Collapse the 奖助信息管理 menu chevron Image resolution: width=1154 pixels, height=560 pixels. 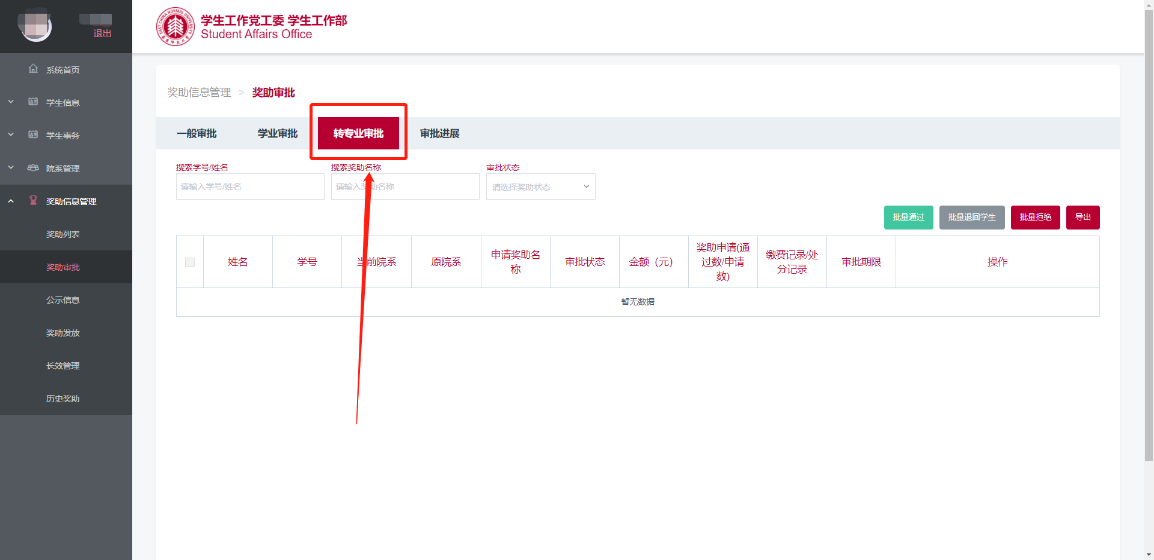pyautogui.click(x=11, y=201)
